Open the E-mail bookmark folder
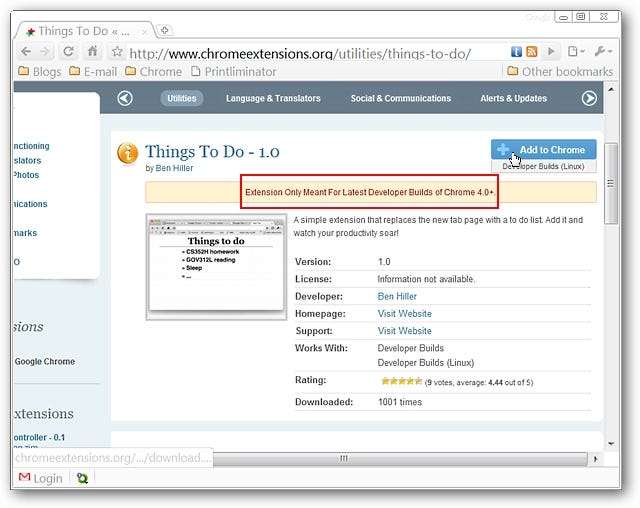 point(93,72)
